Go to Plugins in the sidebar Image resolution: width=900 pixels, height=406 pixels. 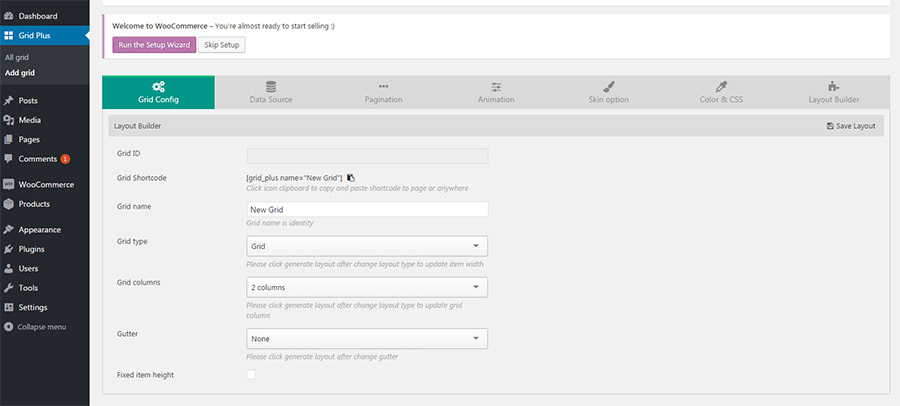point(31,249)
